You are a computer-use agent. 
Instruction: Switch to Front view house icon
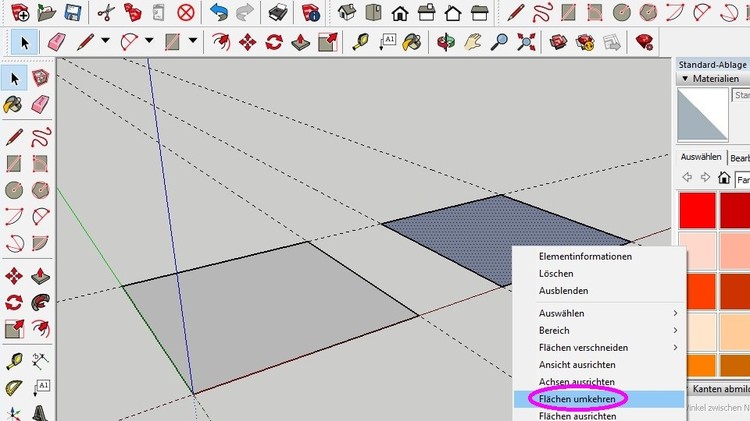coord(400,12)
